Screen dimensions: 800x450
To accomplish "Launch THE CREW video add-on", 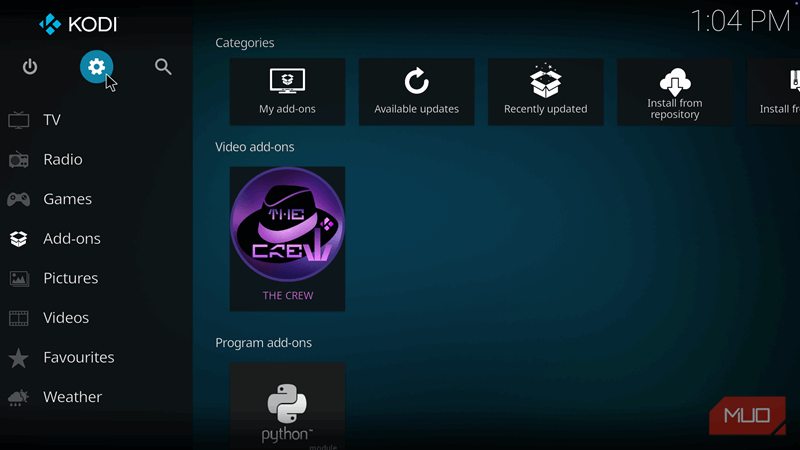I will click(287, 239).
